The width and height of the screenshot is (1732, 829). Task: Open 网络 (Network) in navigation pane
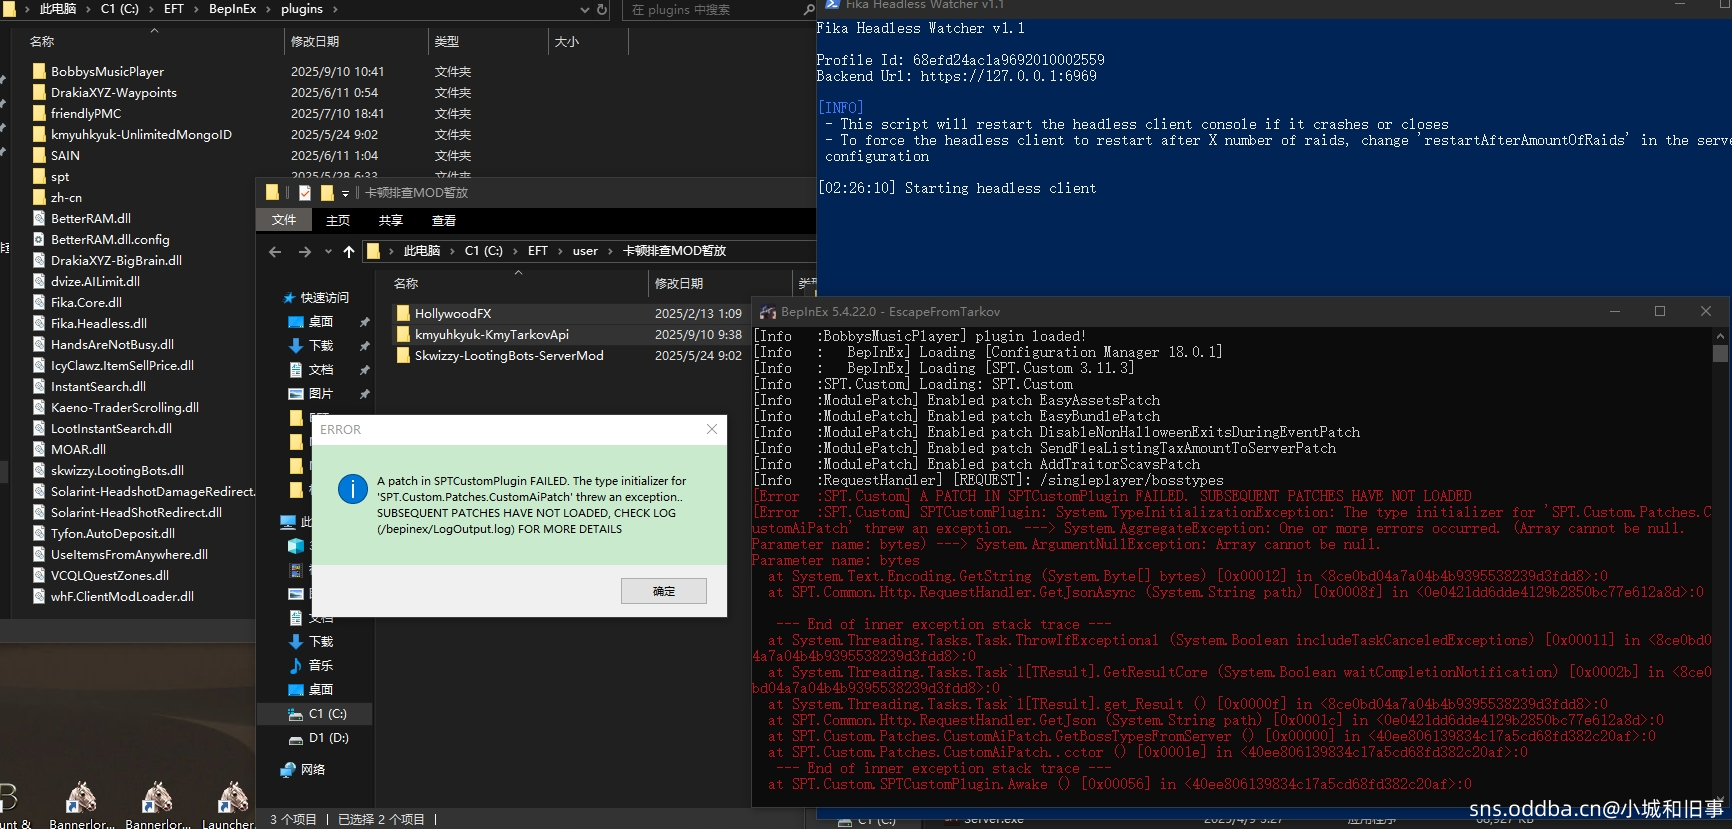tap(313, 770)
